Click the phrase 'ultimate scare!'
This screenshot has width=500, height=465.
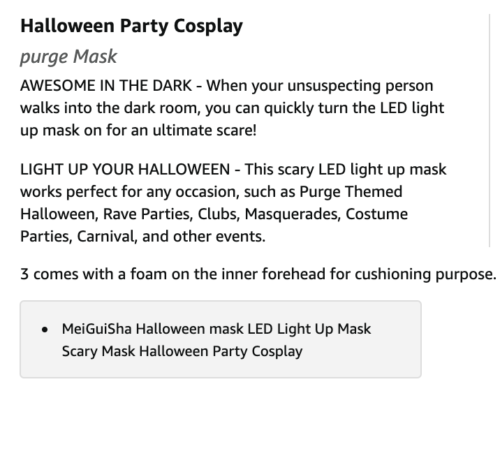click(x=205, y=130)
